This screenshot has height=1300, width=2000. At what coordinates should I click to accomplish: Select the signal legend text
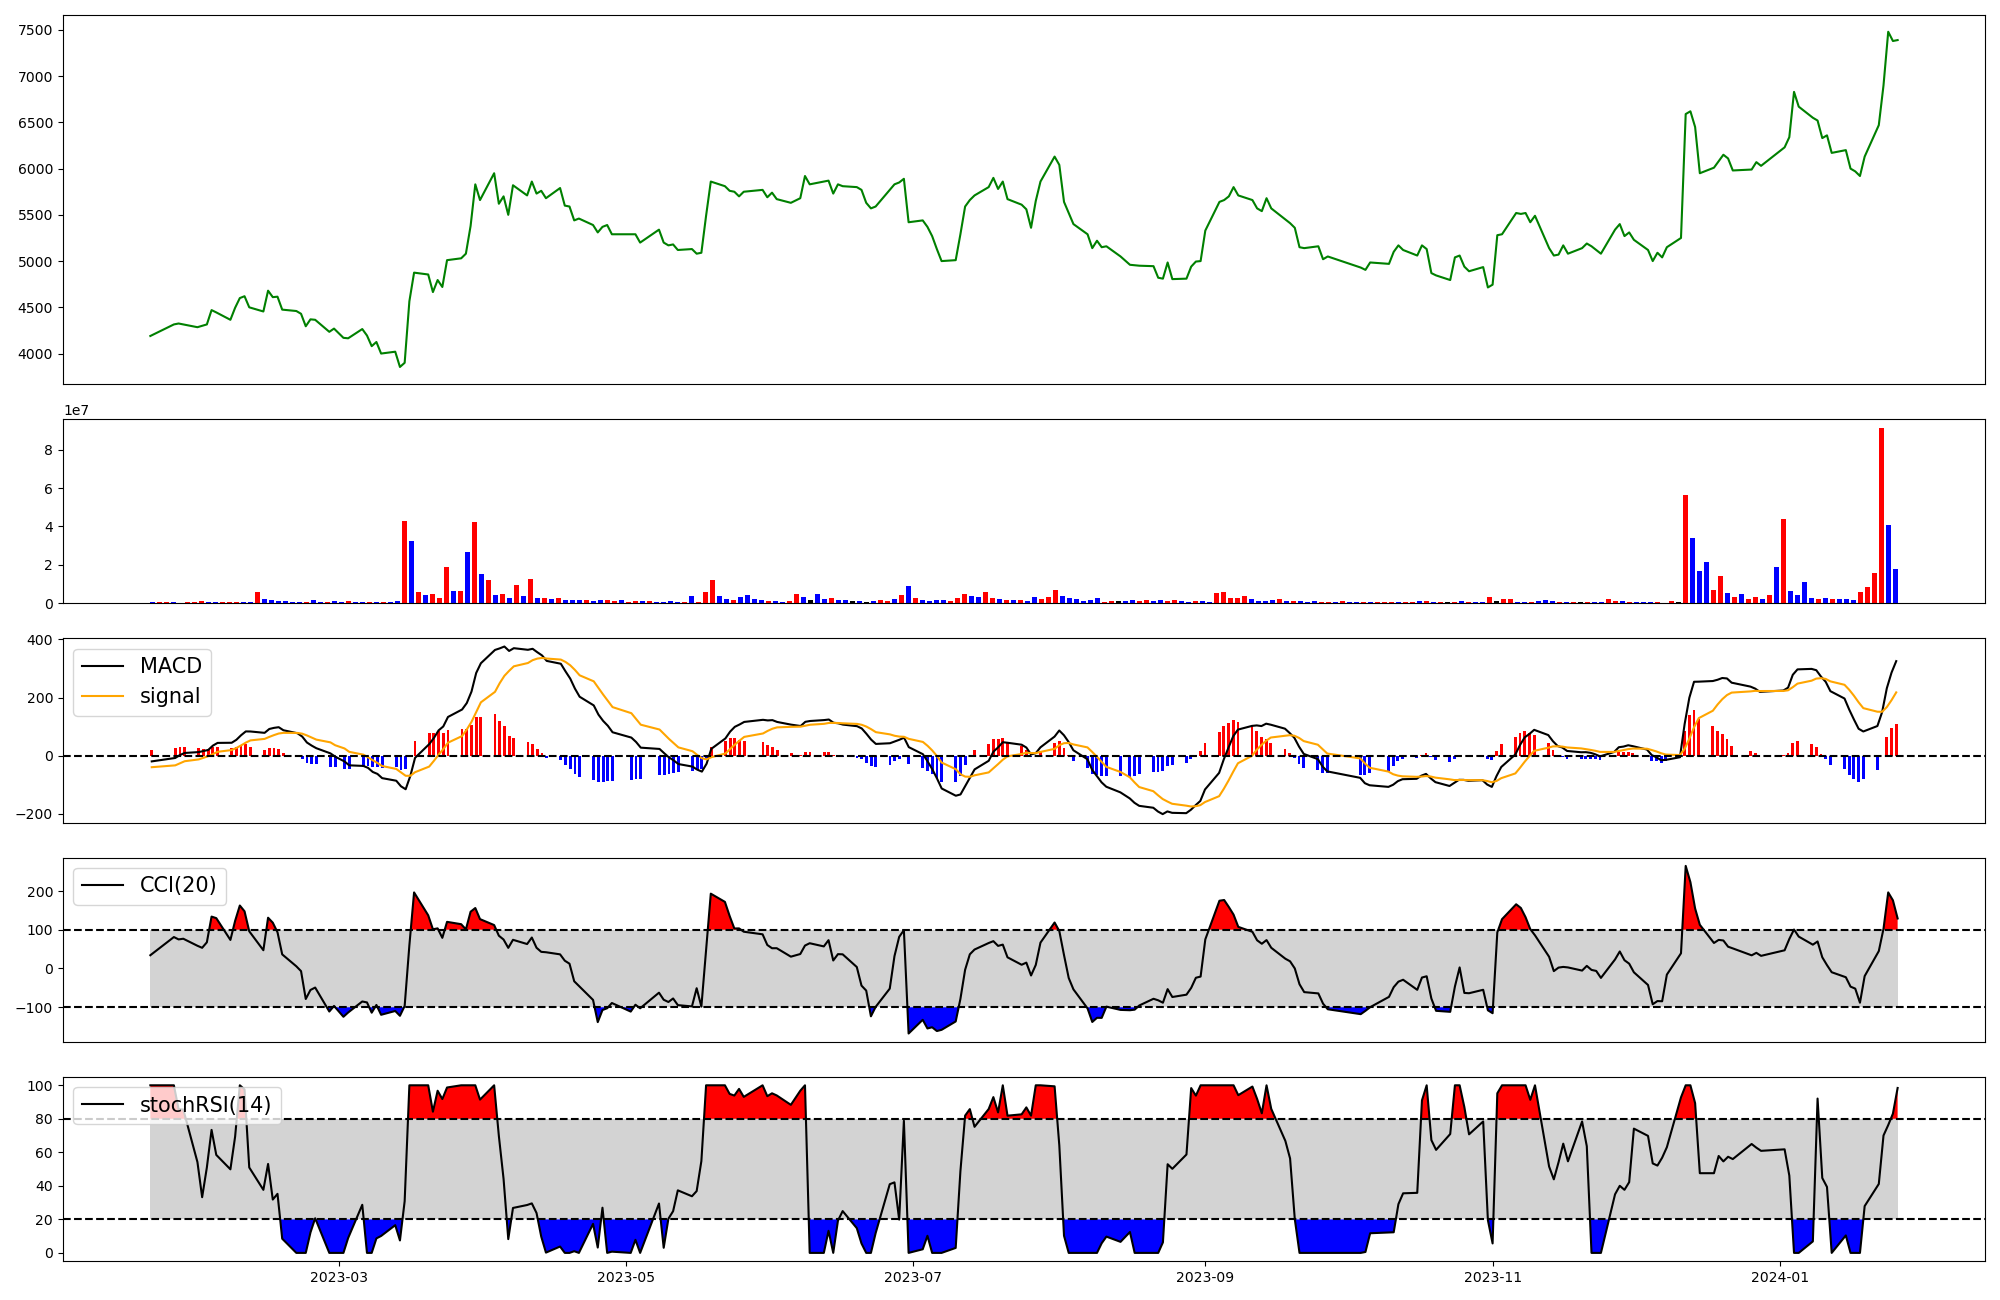pyautogui.click(x=170, y=696)
